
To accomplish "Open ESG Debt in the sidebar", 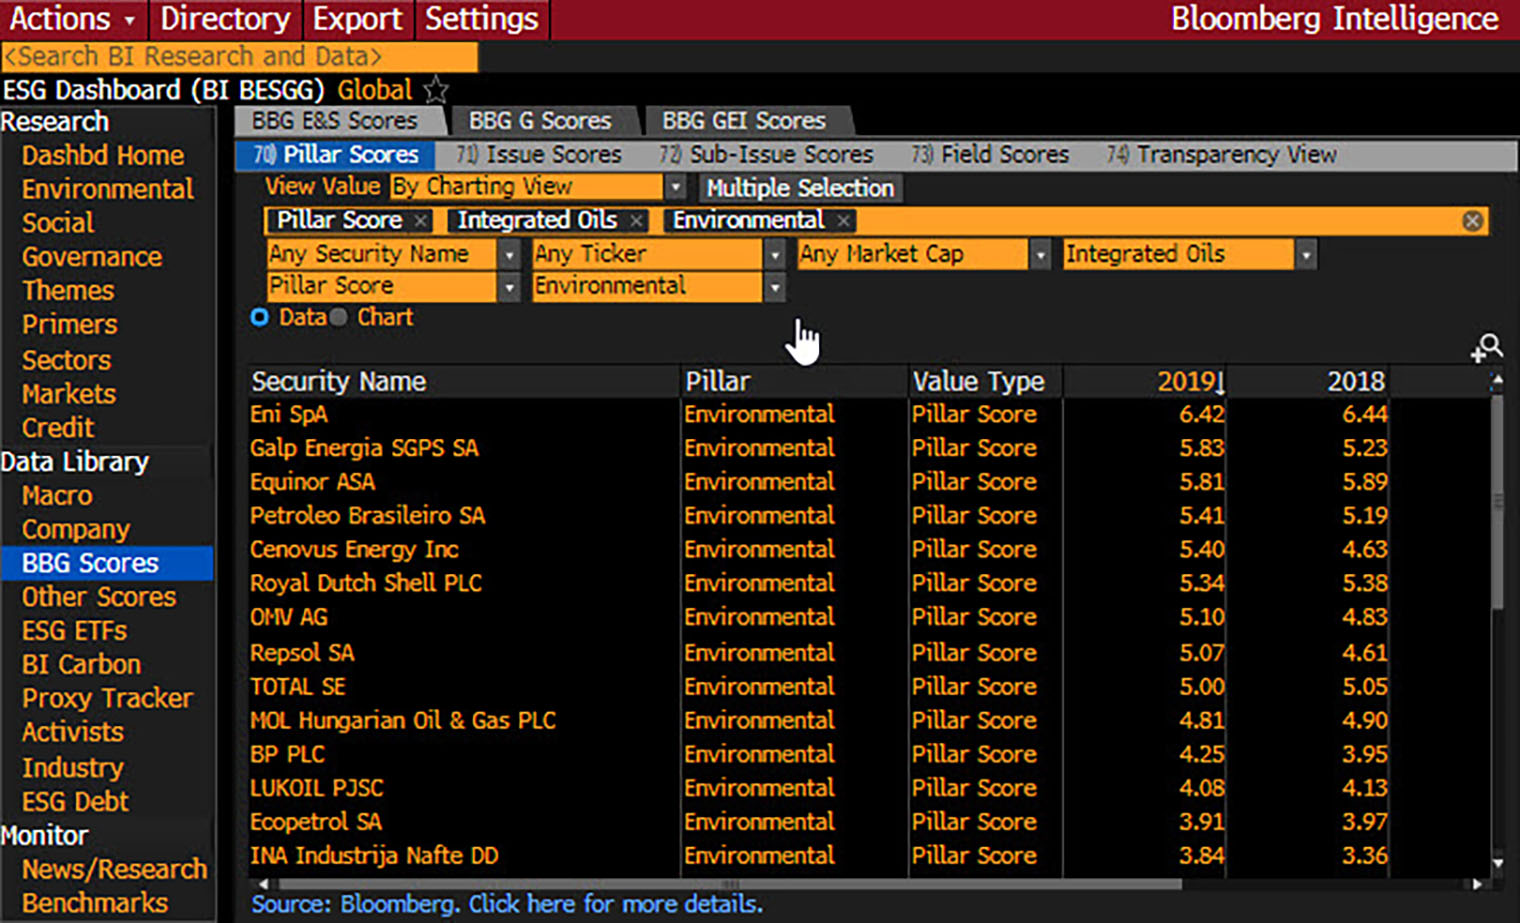I will click(x=75, y=802).
